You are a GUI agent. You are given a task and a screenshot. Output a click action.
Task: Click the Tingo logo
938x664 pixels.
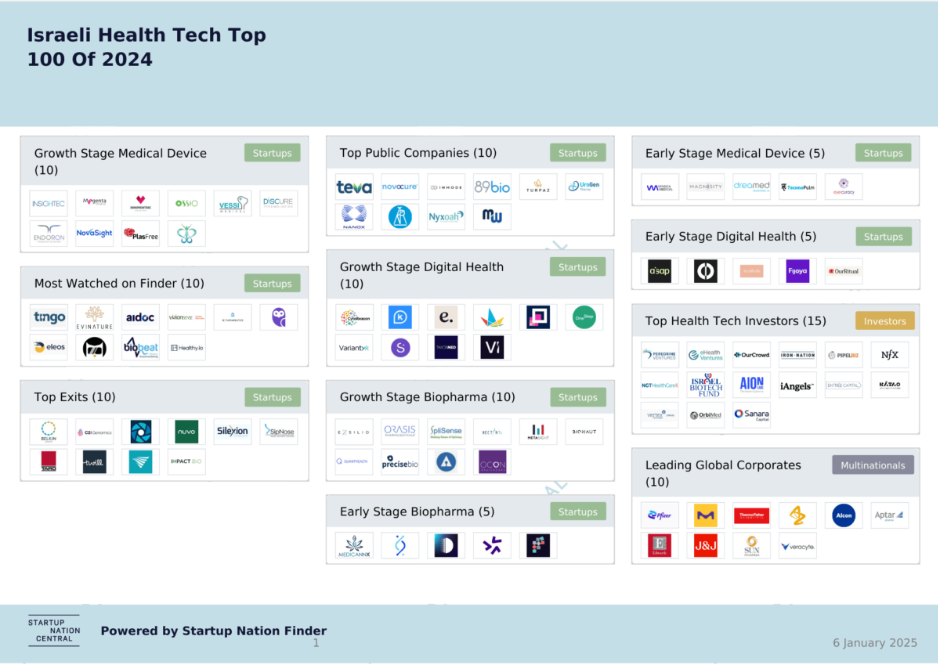(x=48, y=318)
